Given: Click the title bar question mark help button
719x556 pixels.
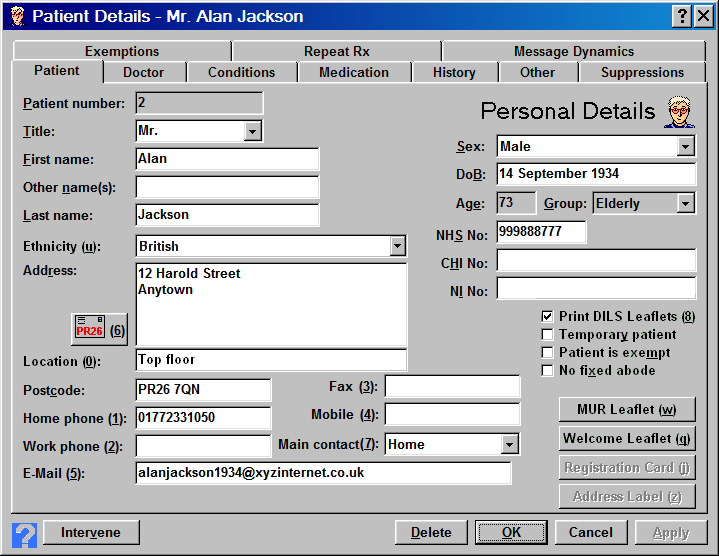Looking at the screenshot, I should [682, 17].
